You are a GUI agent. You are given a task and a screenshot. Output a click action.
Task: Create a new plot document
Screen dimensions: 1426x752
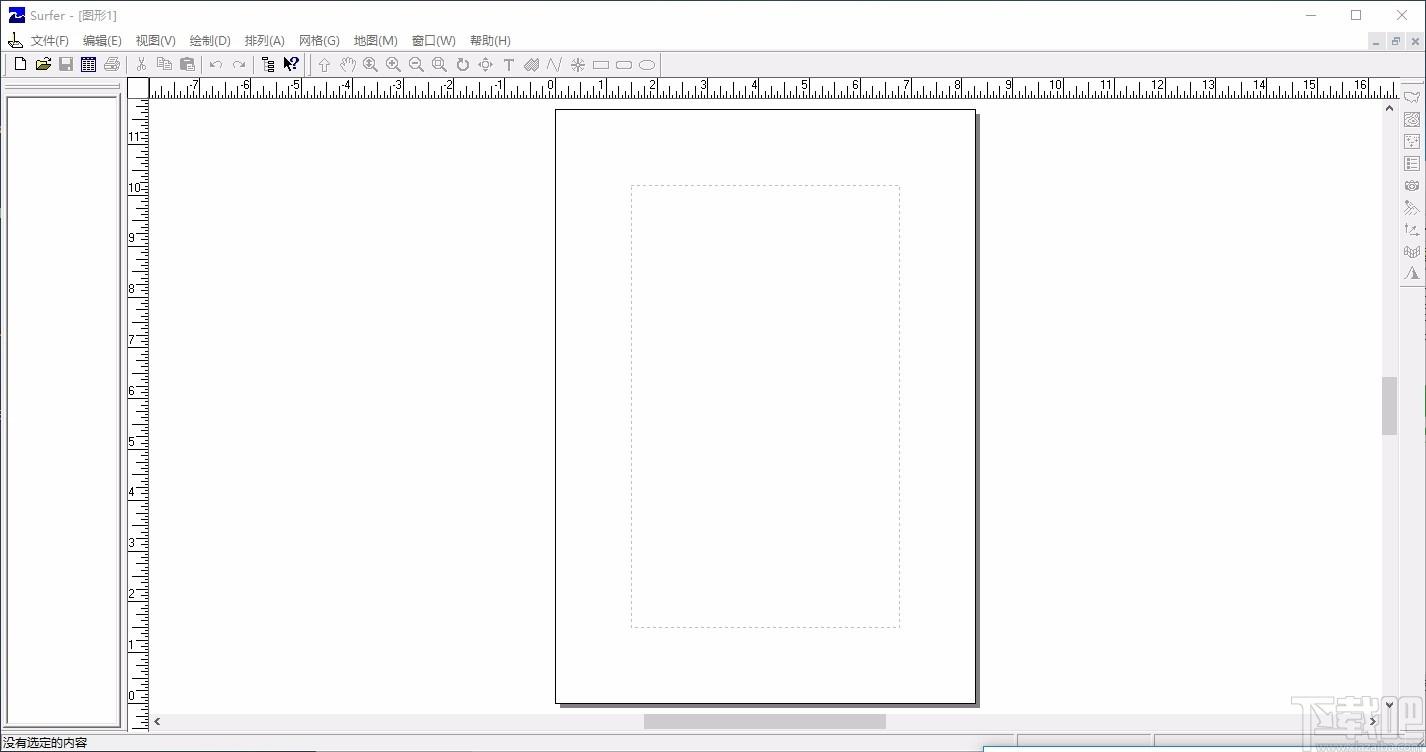20,64
